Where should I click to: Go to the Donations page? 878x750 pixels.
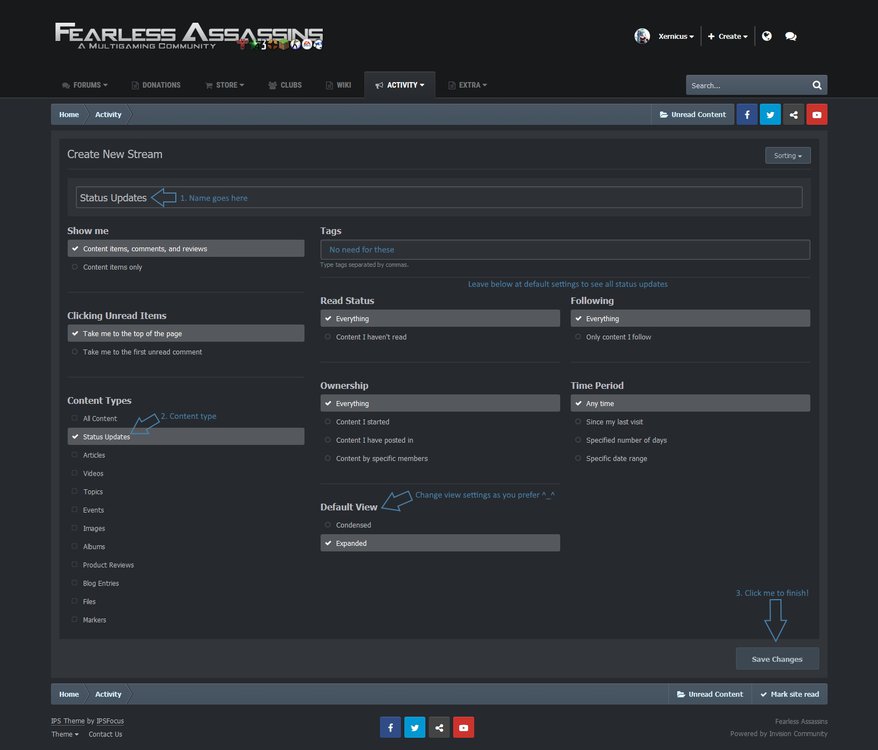point(156,85)
